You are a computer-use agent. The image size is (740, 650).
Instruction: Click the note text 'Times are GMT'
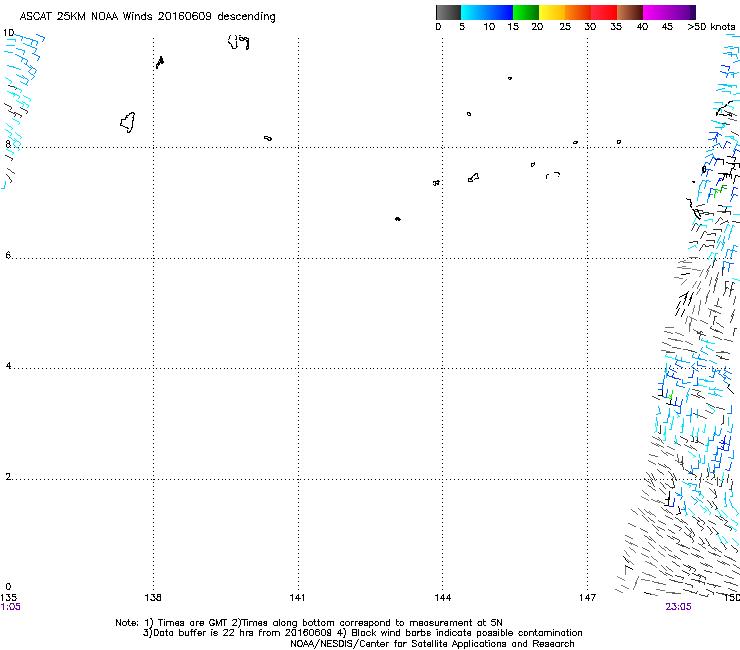(193, 623)
